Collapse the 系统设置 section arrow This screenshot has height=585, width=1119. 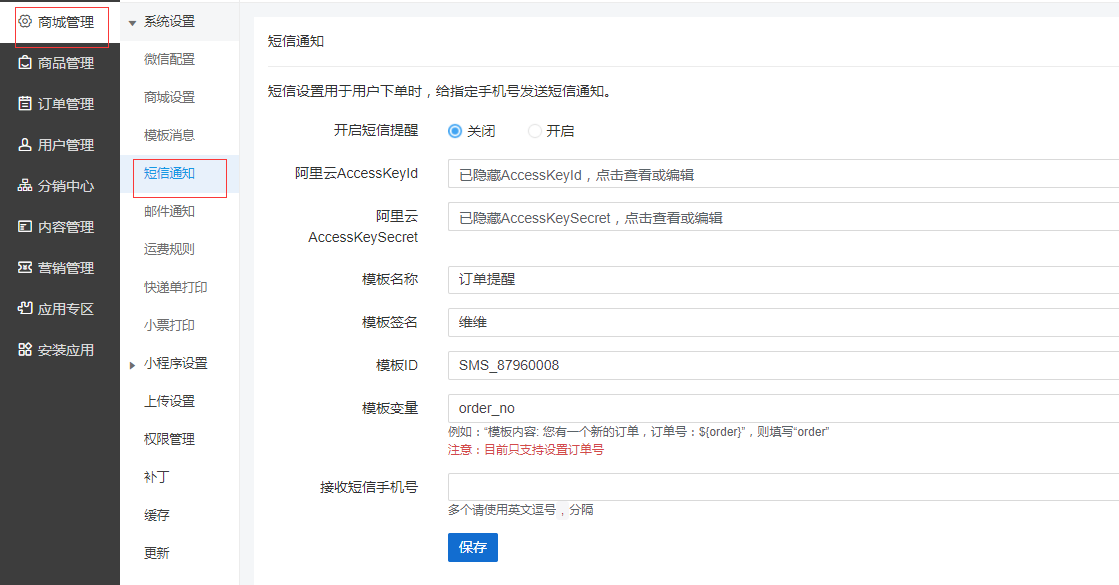click(132, 23)
